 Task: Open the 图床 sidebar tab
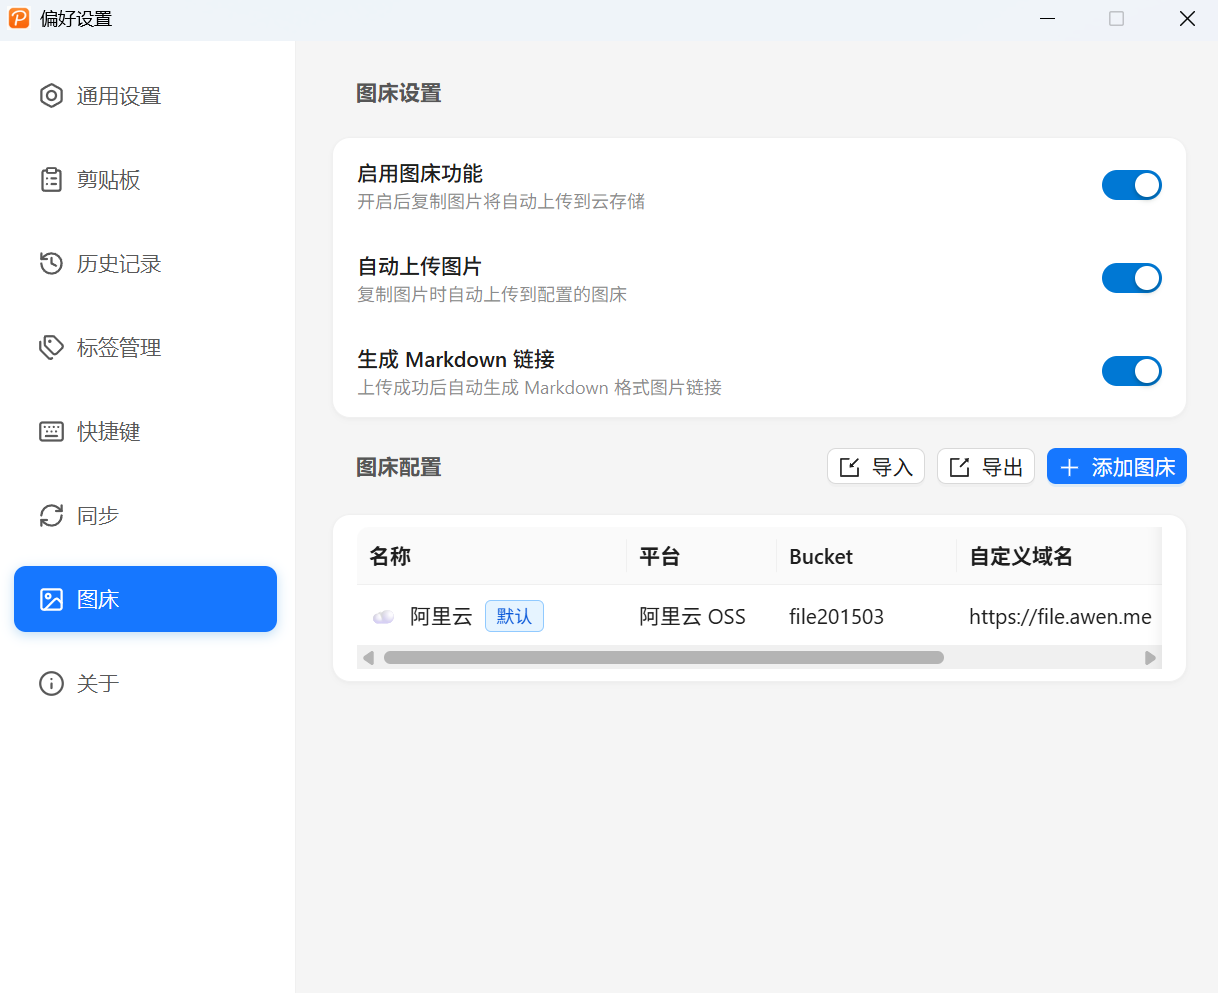(145, 599)
